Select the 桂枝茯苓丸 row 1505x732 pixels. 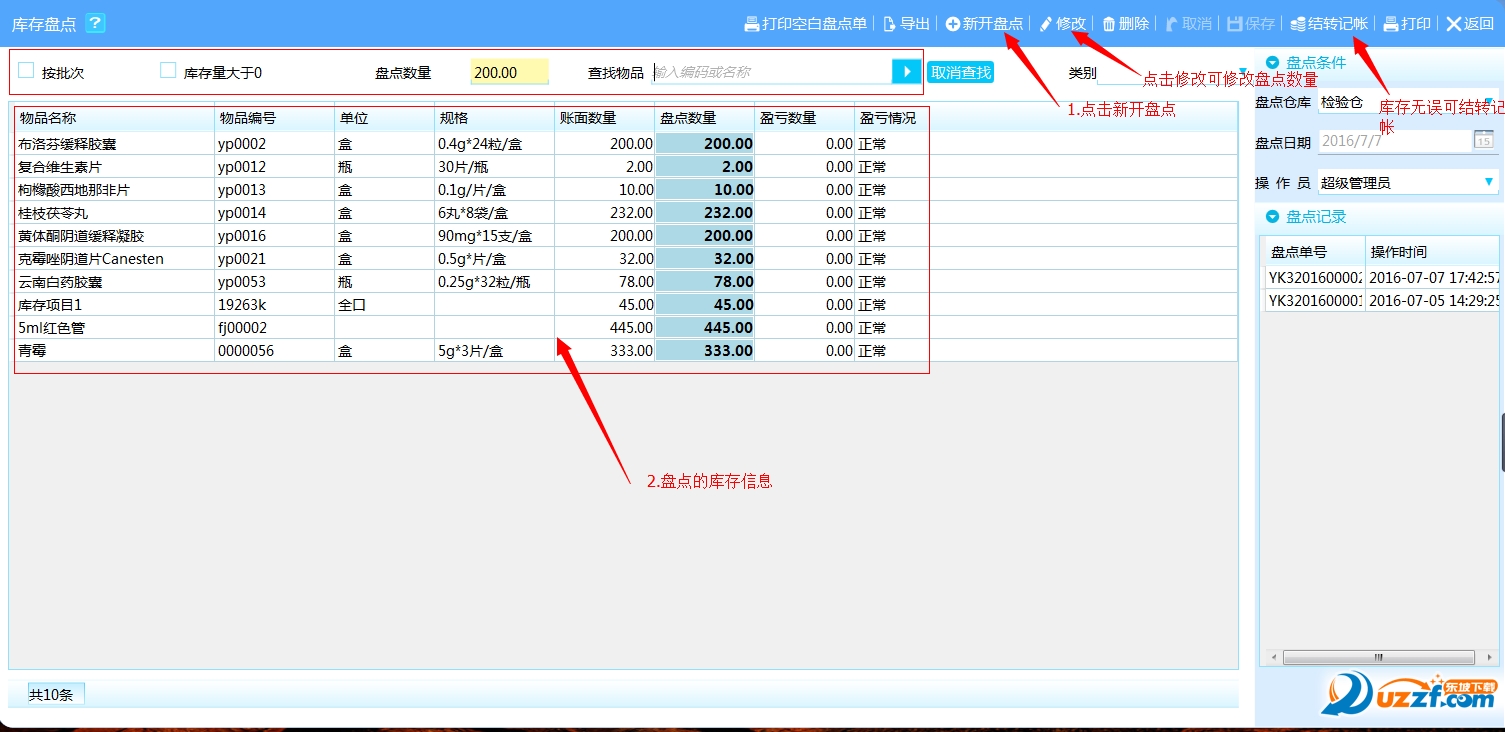(625, 213)
